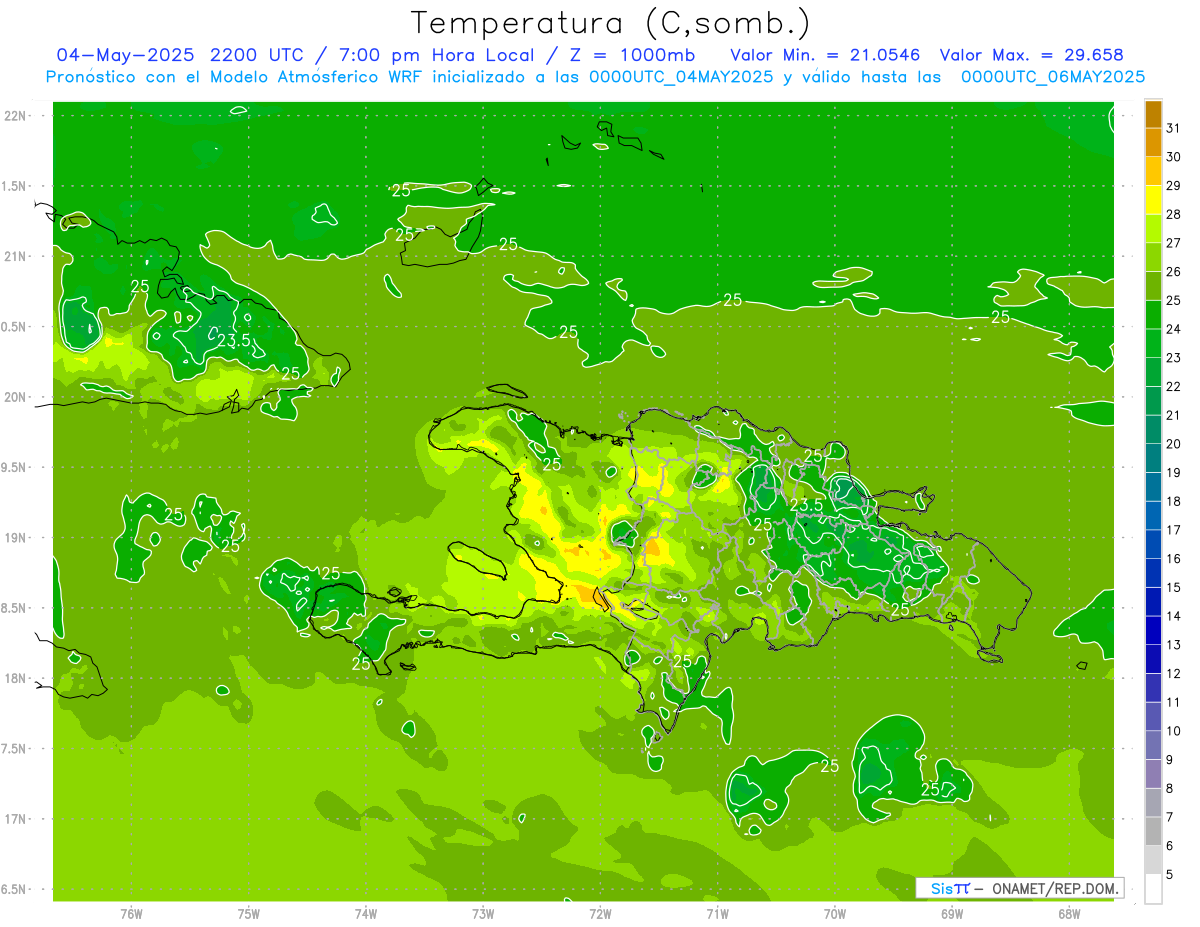Click the "75W" longitude axis label

249,913
